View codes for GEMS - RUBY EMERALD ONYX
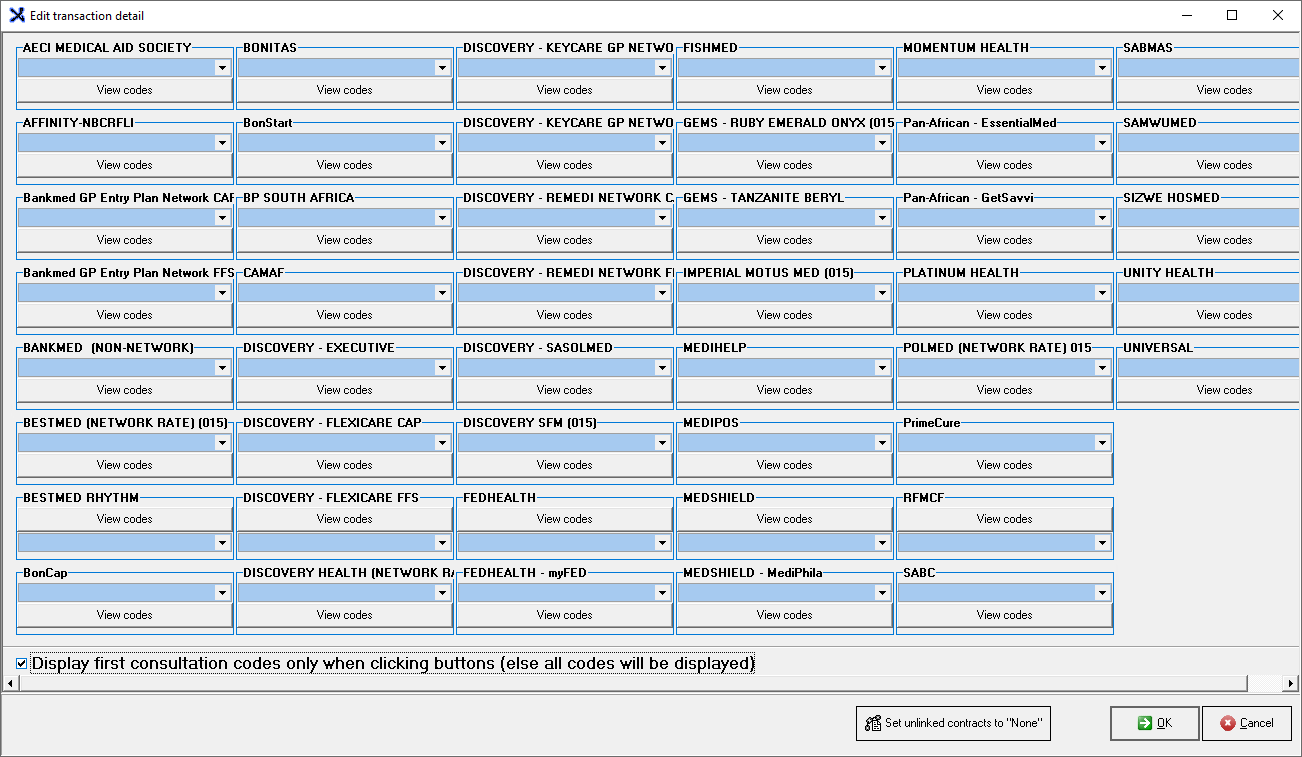The height and width of the screenshot is (757, 1302). pyautogui.click(x=785, y=165)
